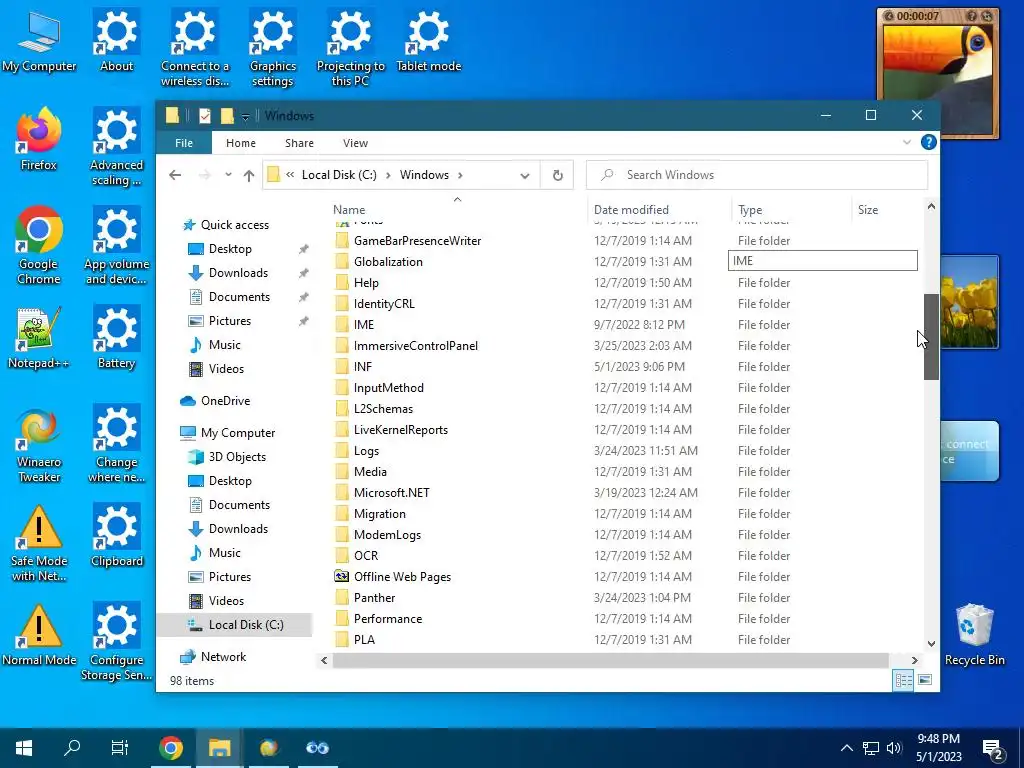Open Graphics settings desktop shortcut
The image size is (1024, 768).
point(272,49)
